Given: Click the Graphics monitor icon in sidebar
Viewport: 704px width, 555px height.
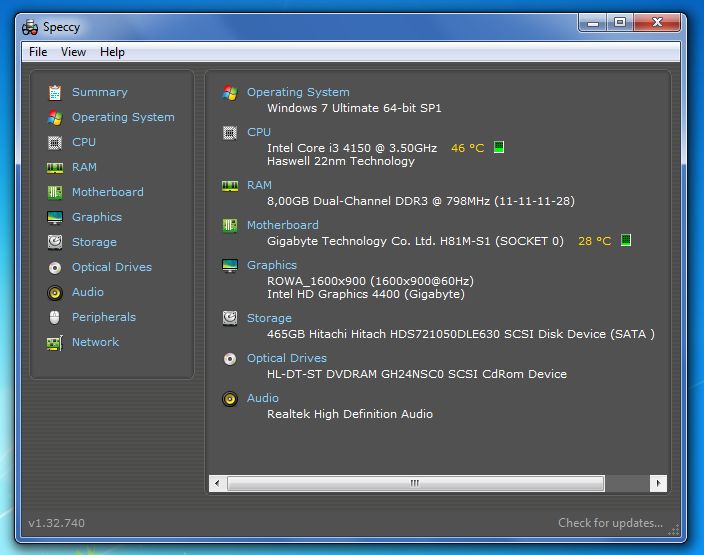Looking at the screenshot, I should click(55, 218).
